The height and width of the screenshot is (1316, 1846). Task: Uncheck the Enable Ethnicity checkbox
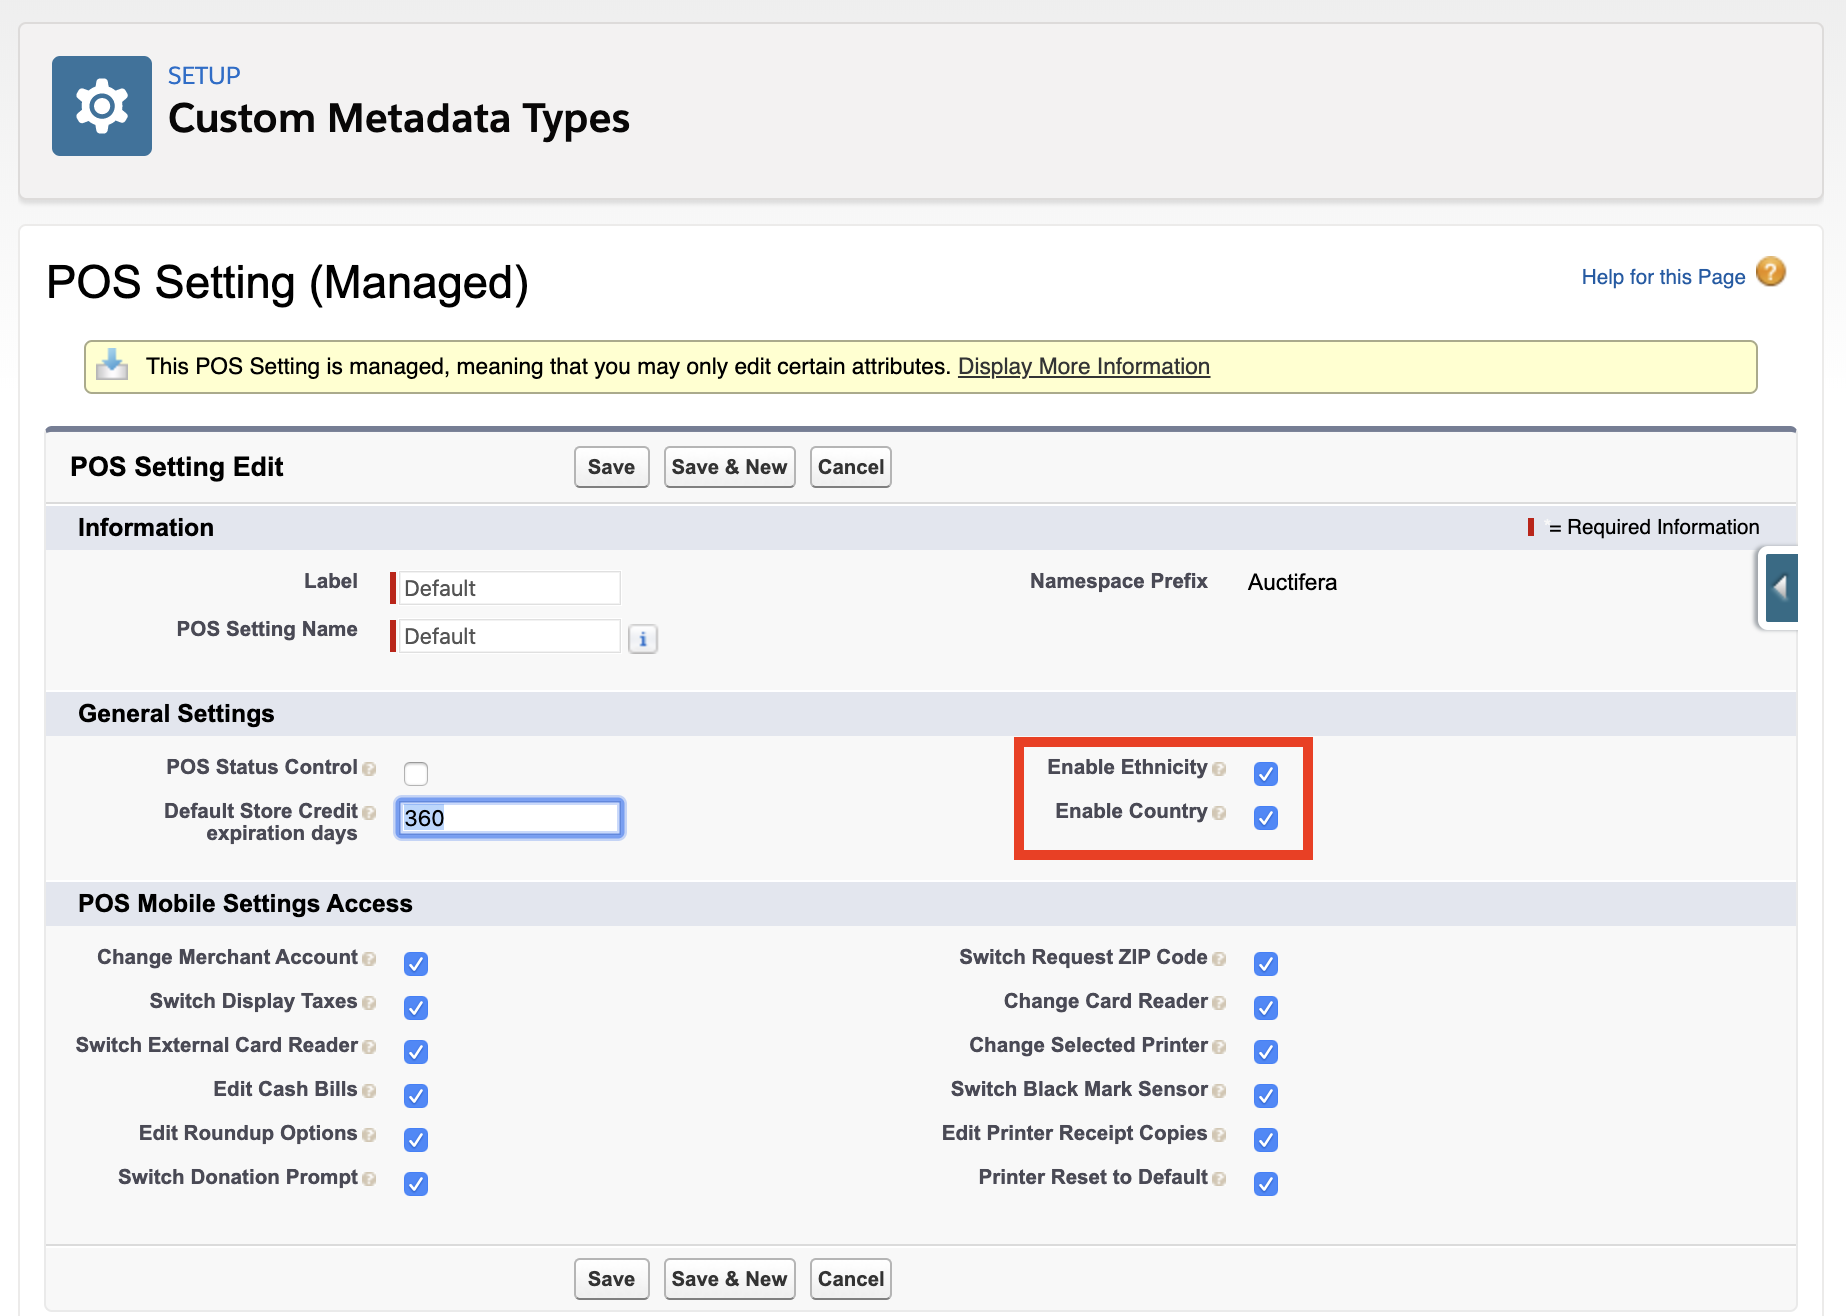(x=1266, y=774)
